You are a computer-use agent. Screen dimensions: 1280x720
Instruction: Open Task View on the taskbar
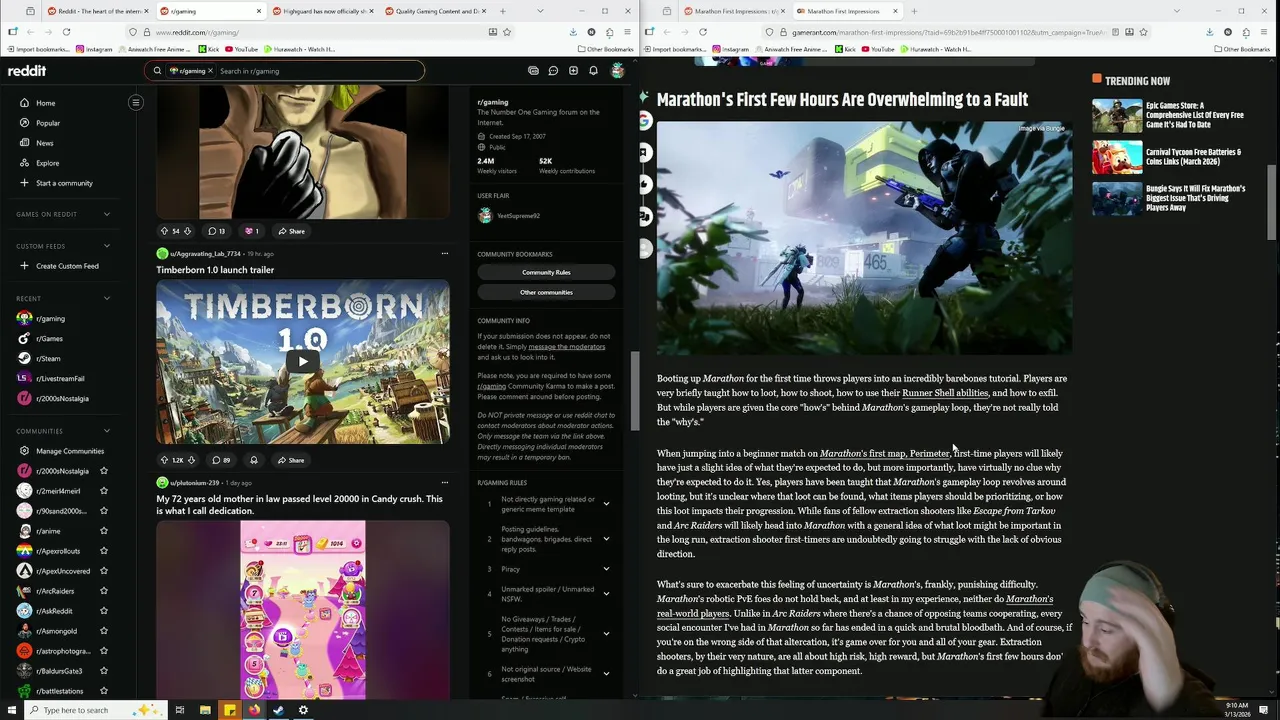click(x=180, y=710)
